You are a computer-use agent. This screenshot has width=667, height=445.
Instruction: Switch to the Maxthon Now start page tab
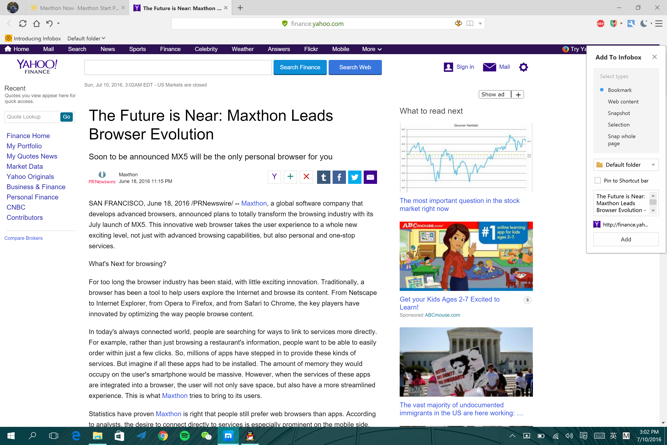coord(79,8)
